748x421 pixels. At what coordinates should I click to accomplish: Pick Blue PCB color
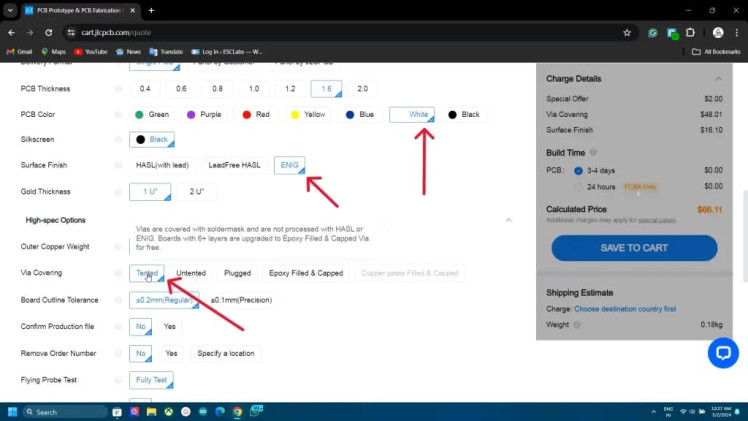(x=360, y=114)
